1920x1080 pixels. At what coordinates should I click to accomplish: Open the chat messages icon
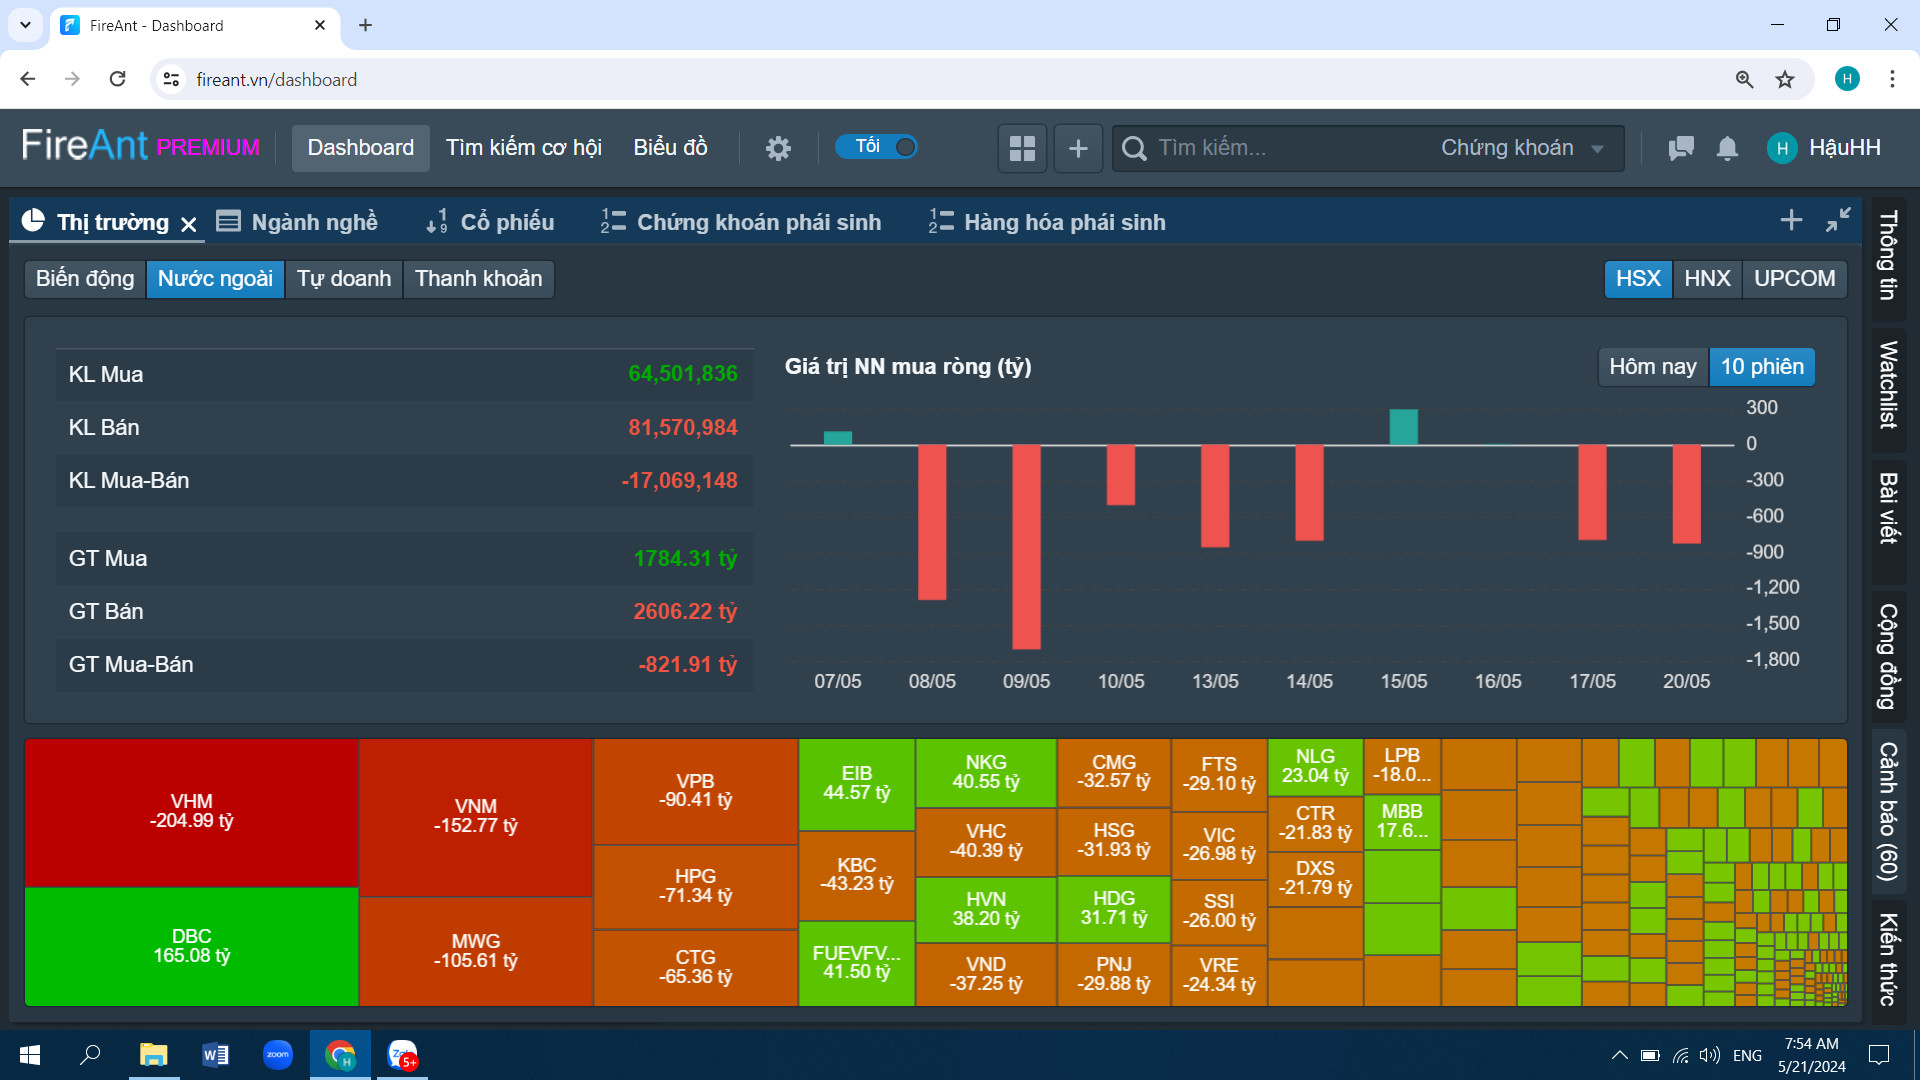tap(1681, 148)
